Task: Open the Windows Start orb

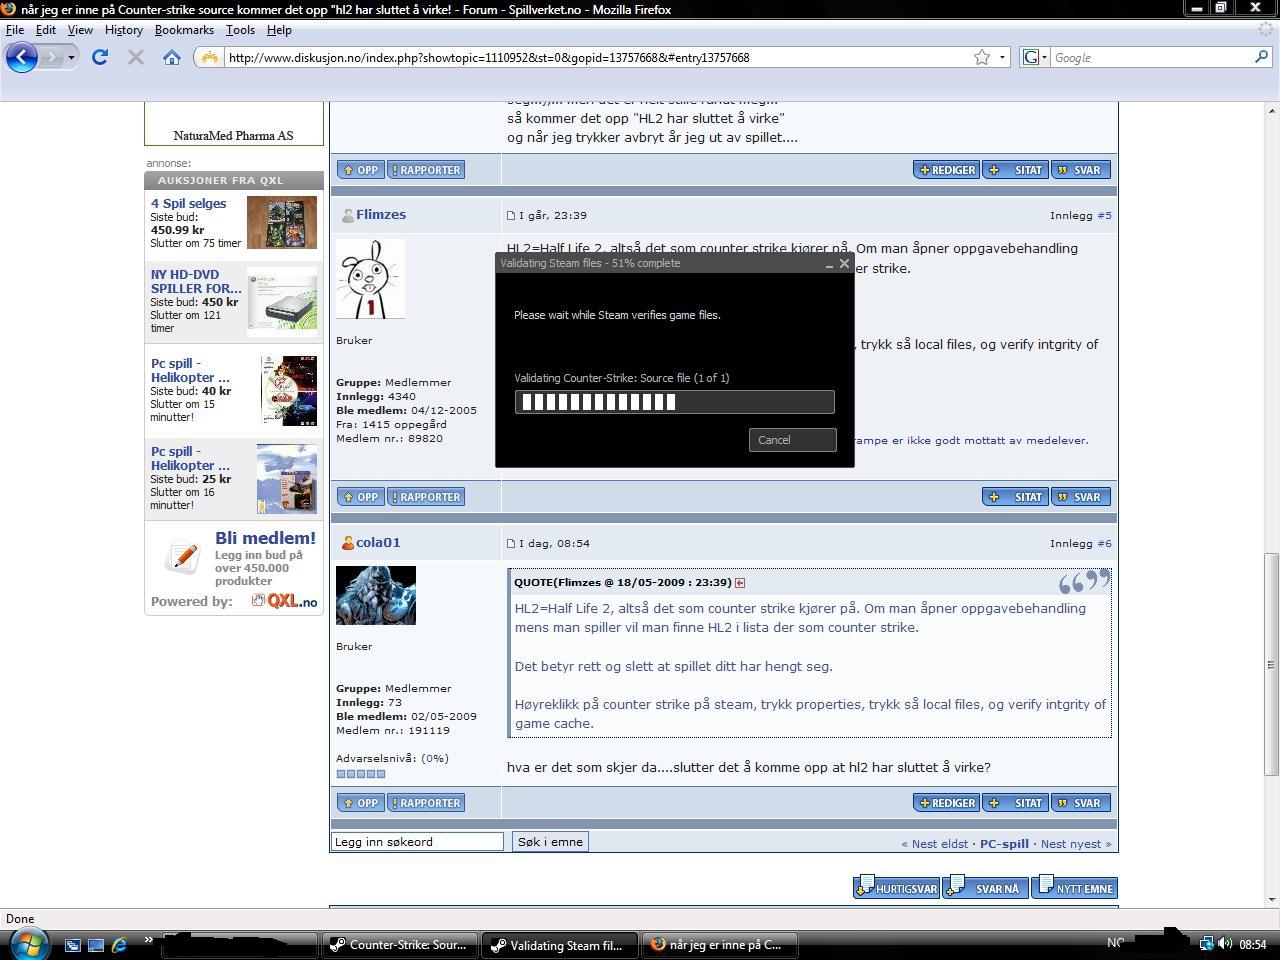Action: pyautogui.click(x=27, y=942)
